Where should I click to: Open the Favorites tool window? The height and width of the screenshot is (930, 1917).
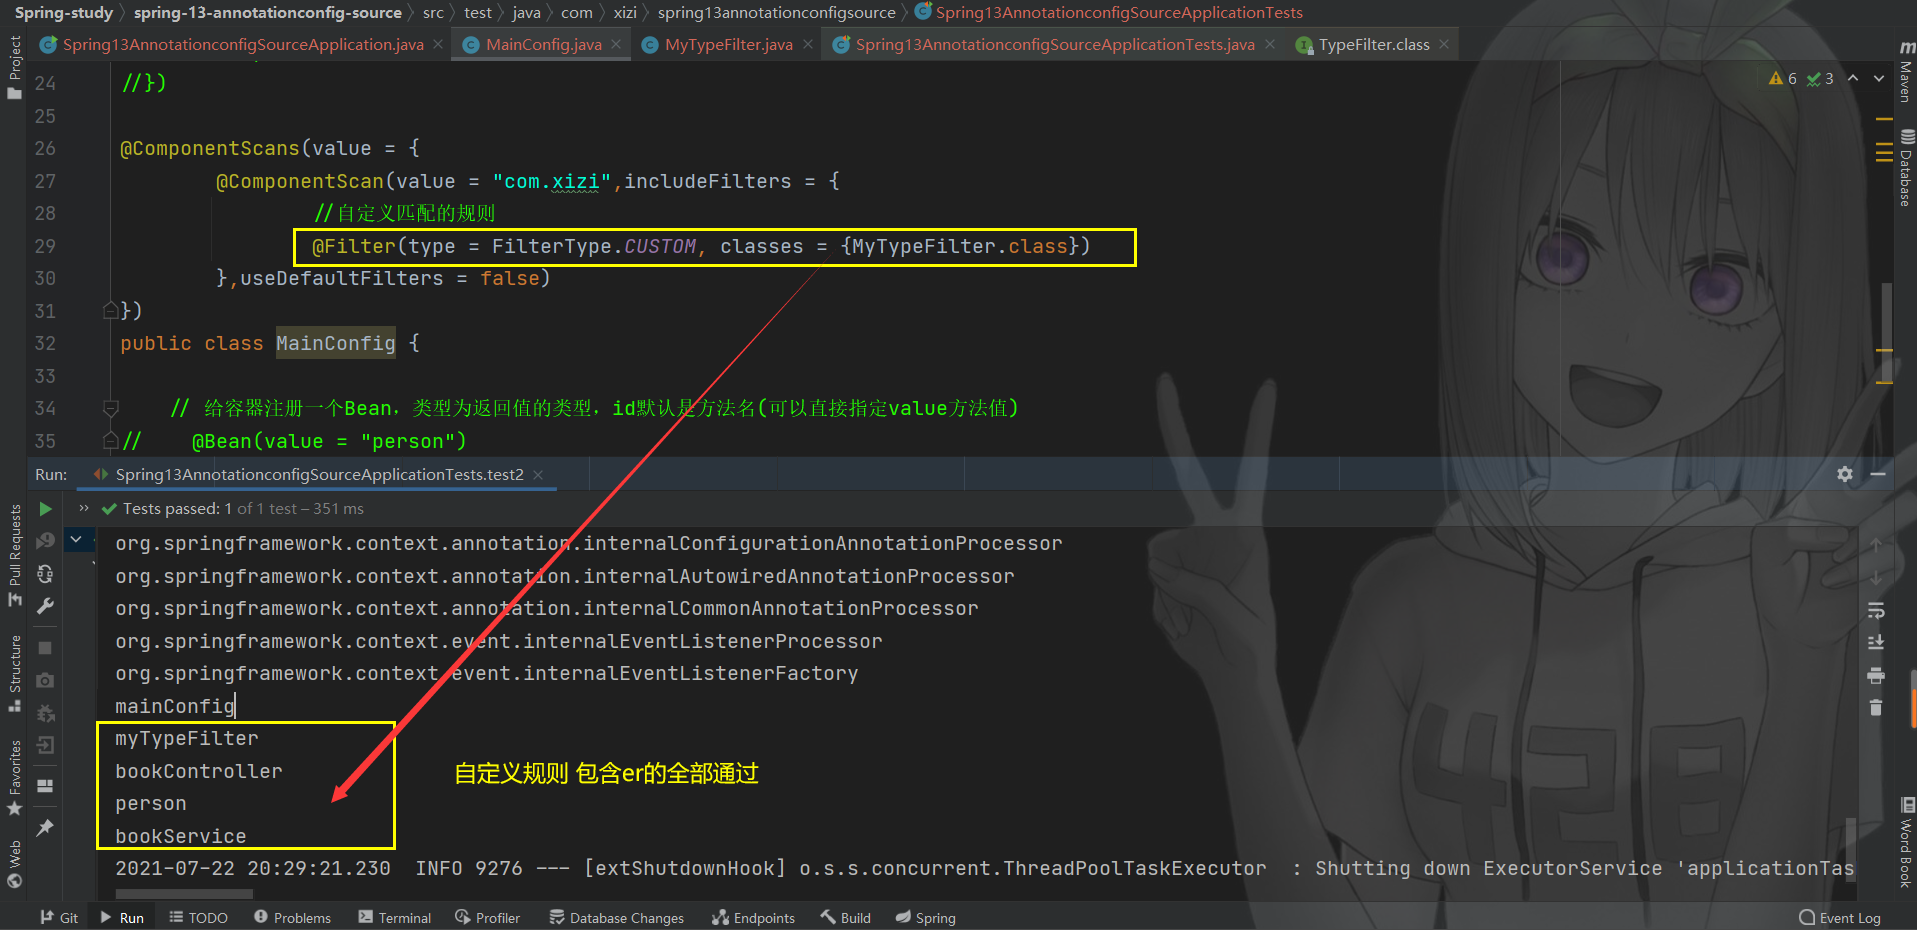[14, 778]
